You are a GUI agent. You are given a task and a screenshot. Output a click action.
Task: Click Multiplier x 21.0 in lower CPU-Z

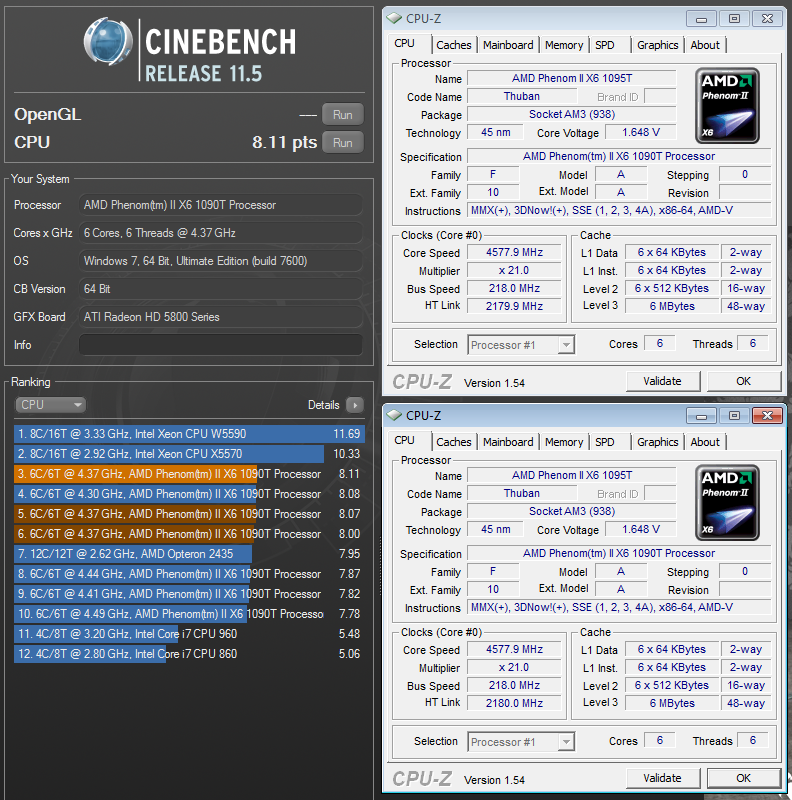[514, 667]
